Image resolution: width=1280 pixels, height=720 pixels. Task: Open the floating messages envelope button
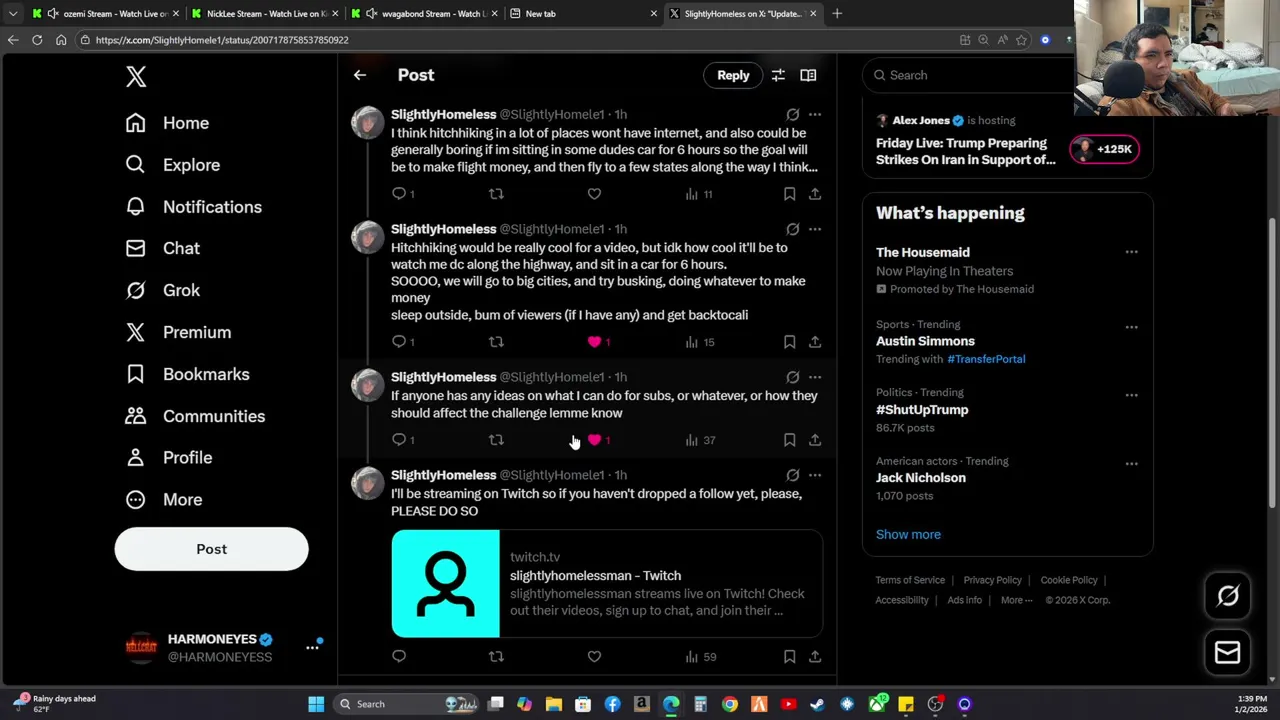(x=1228, y=653)
